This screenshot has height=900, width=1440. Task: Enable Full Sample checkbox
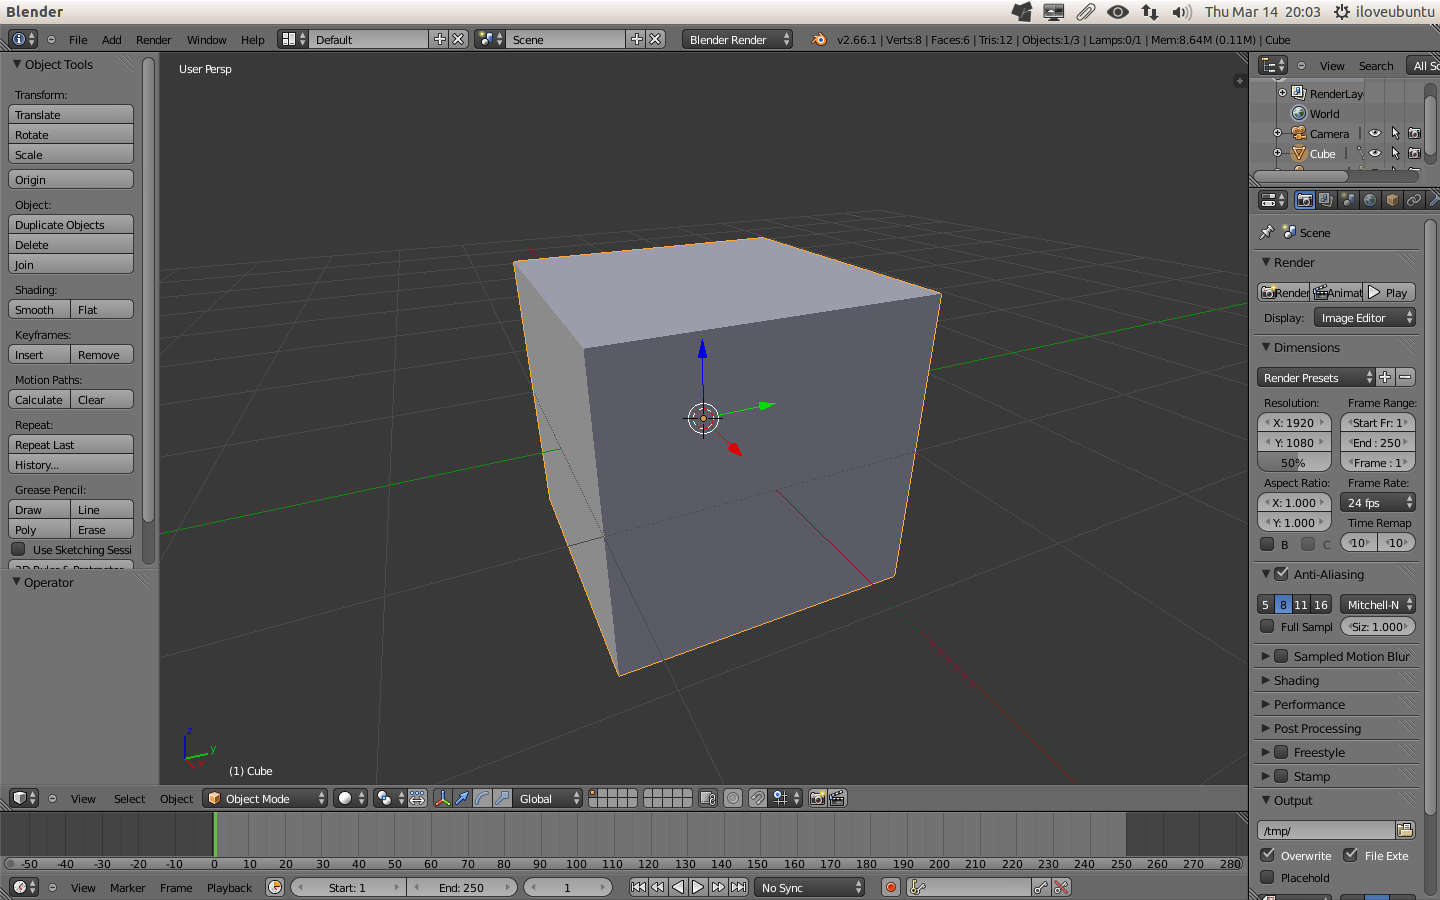tap(1267, 627)
